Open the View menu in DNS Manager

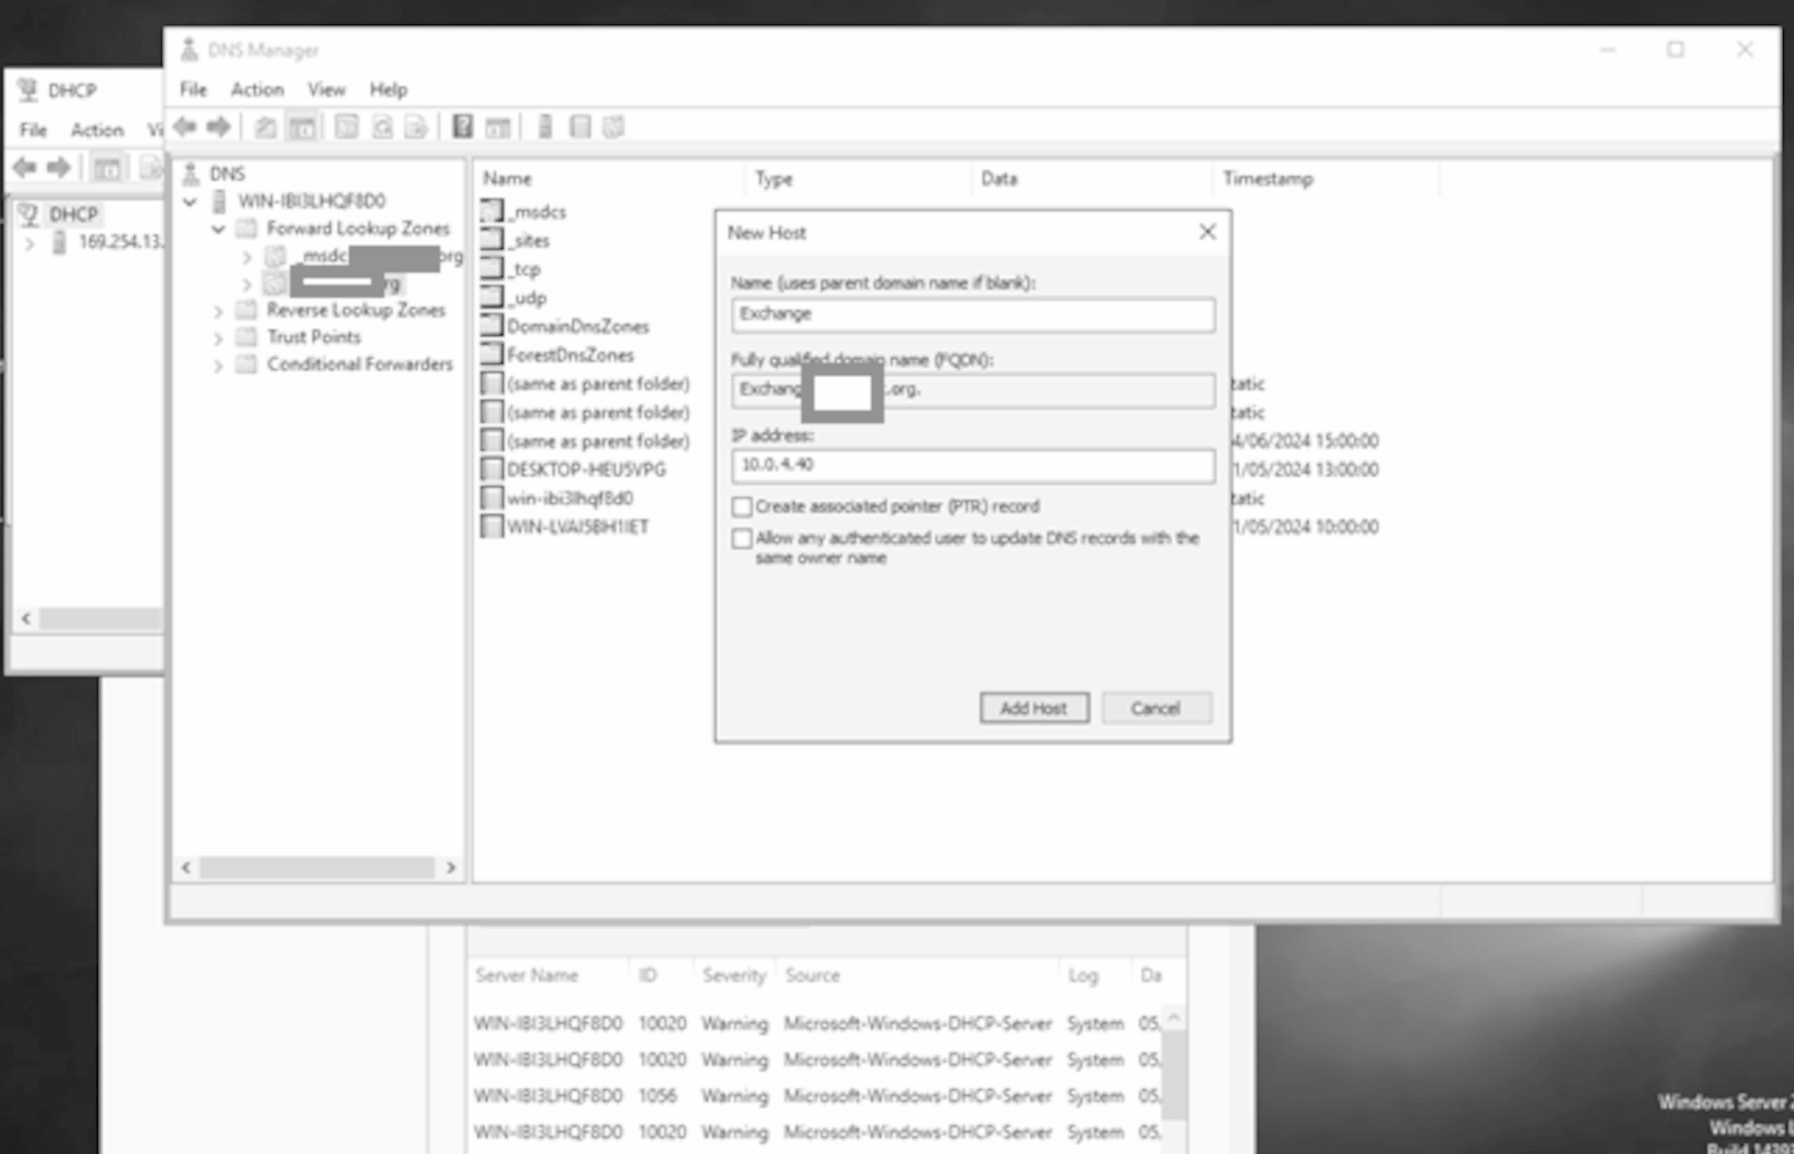(326, 90)
